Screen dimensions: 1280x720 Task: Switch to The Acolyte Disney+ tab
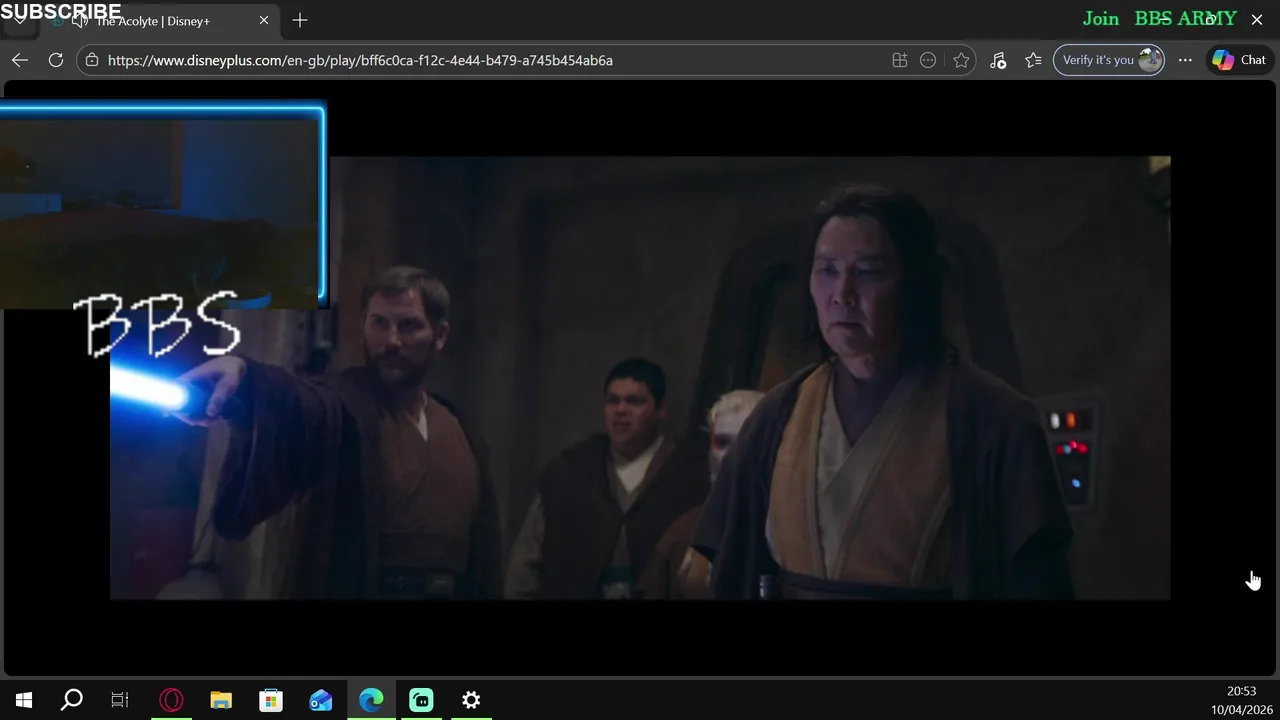point(153,21)
